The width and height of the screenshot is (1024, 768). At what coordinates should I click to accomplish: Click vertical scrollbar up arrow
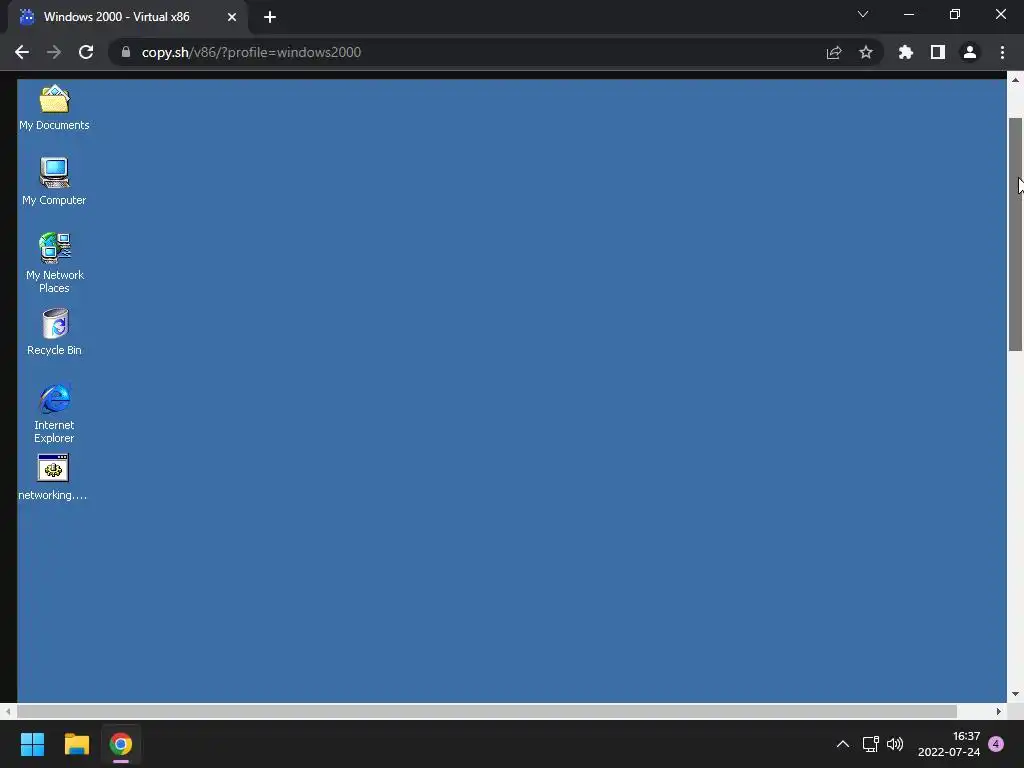pos(1015,80)
